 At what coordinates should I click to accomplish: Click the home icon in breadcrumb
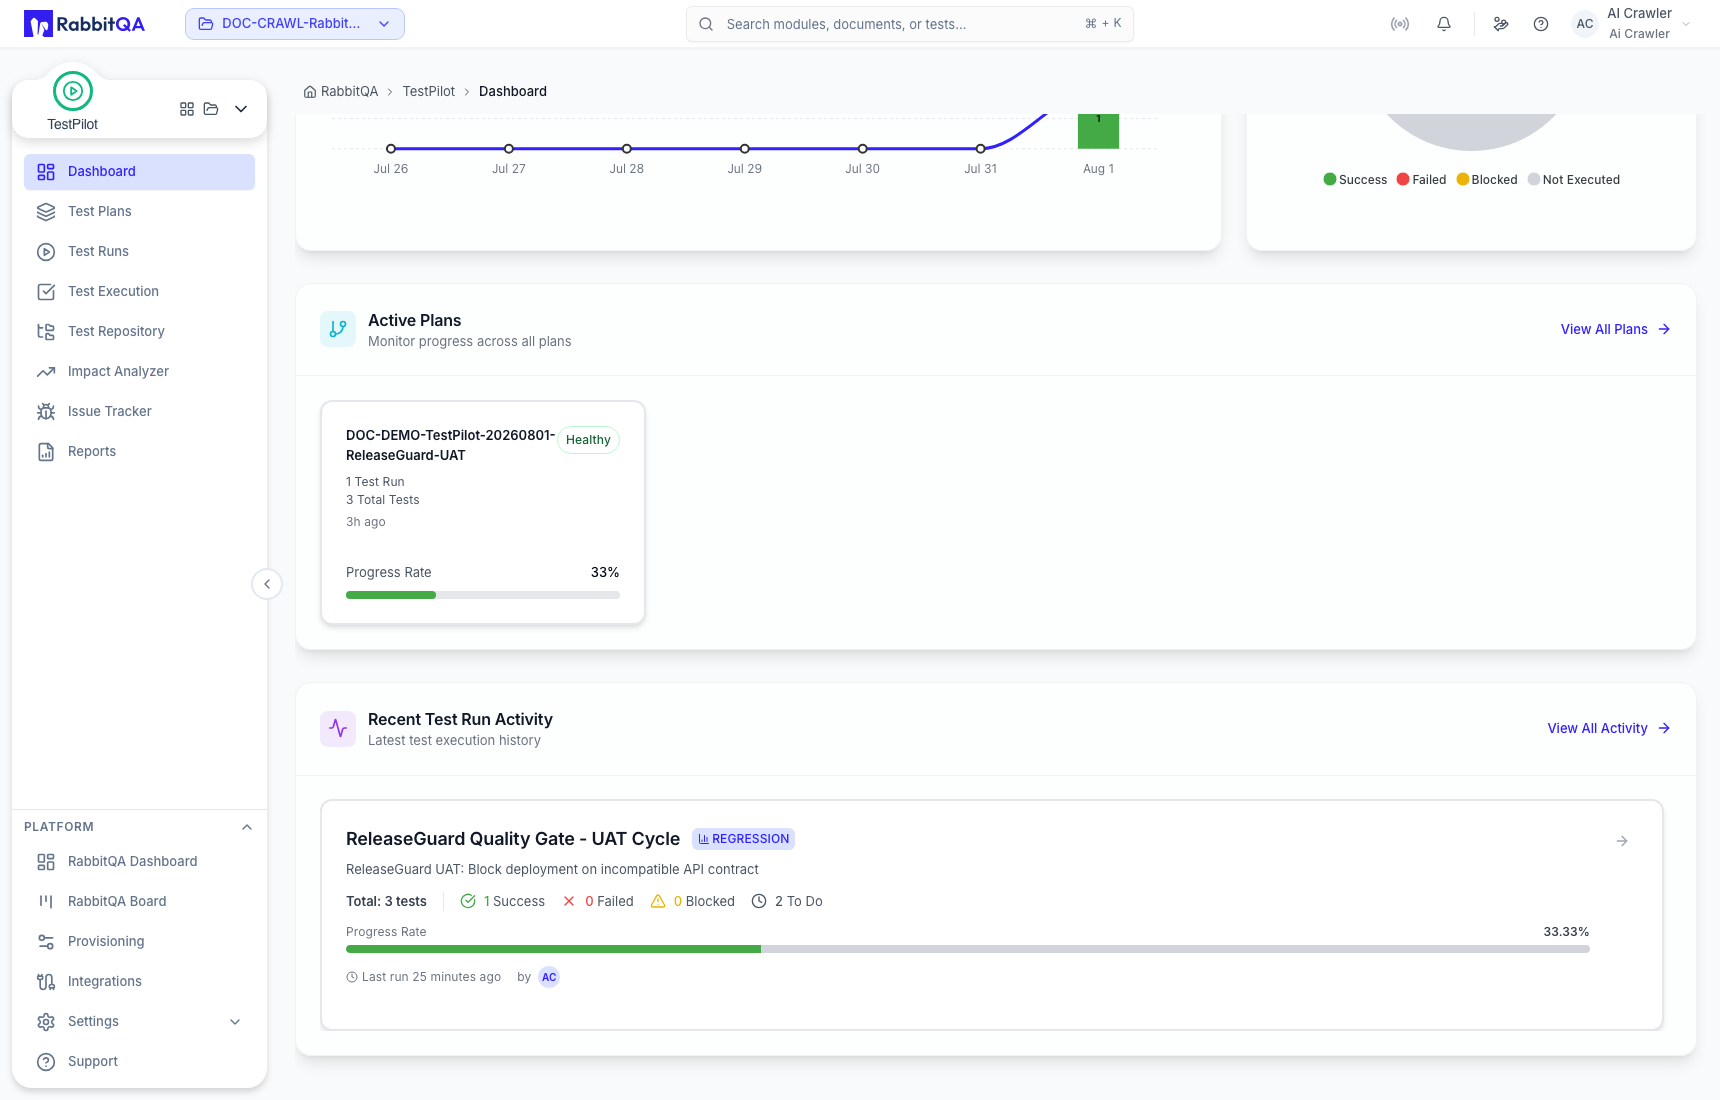click(x=310, y=91)
